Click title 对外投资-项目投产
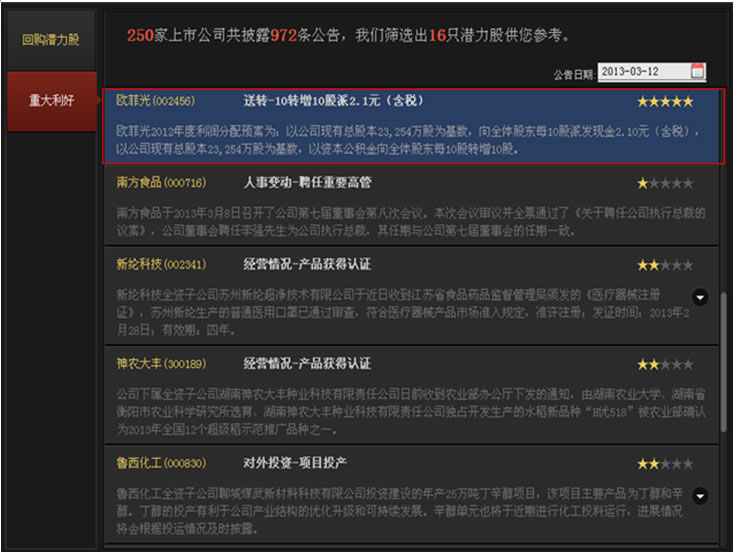Image resolution: width=734 pixels, height=554 pixels. pos(295,463)
